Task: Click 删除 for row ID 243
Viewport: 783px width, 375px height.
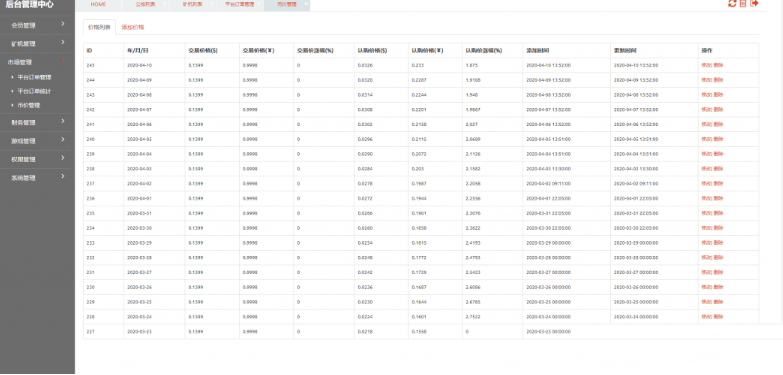Action: [x=718, y=95]
